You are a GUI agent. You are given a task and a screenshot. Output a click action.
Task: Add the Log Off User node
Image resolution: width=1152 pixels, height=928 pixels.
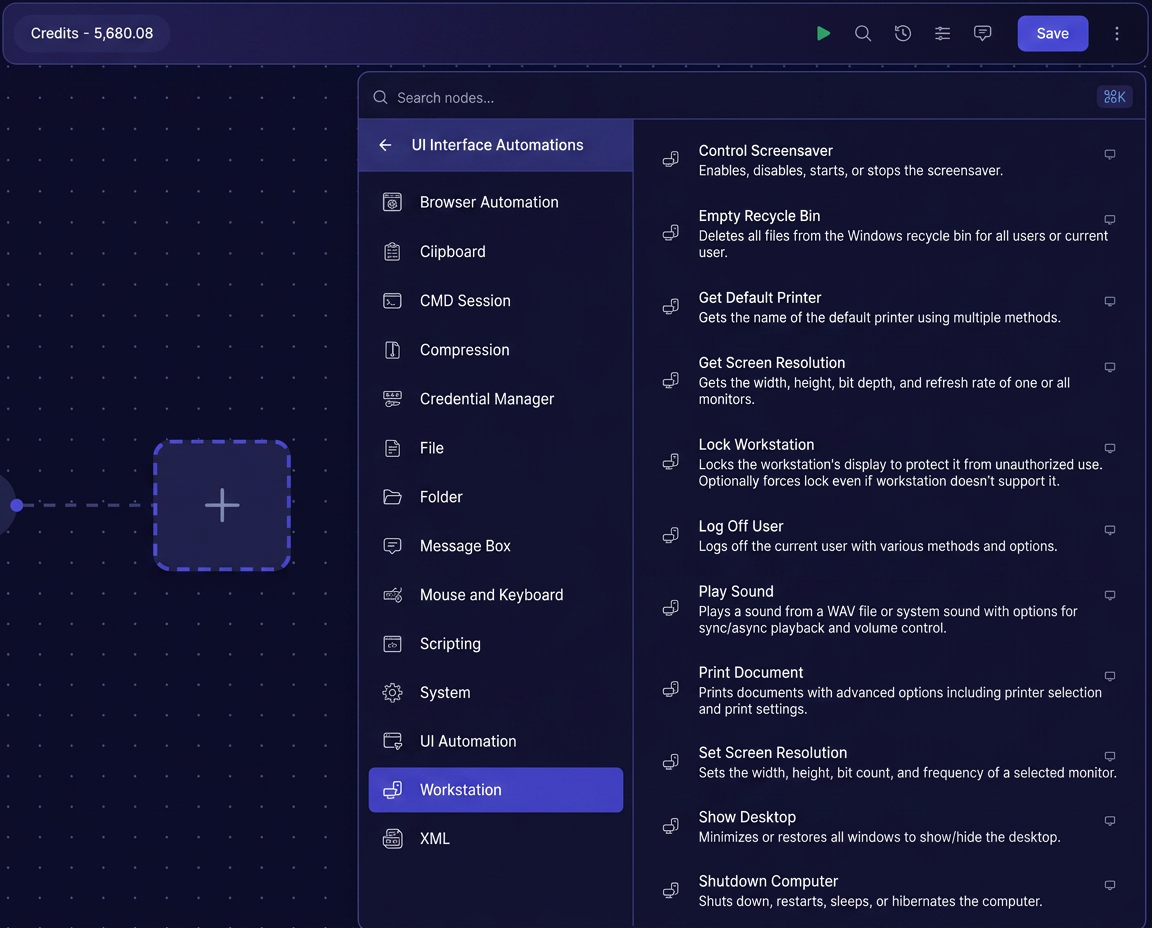tap(889, 536)
